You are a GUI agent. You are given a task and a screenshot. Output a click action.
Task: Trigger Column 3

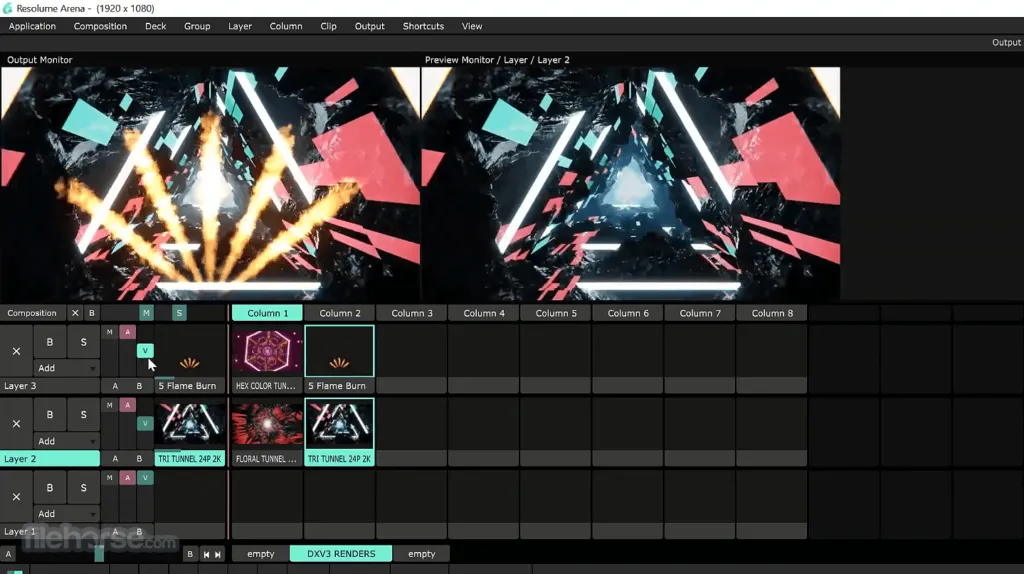pos(412,313)
